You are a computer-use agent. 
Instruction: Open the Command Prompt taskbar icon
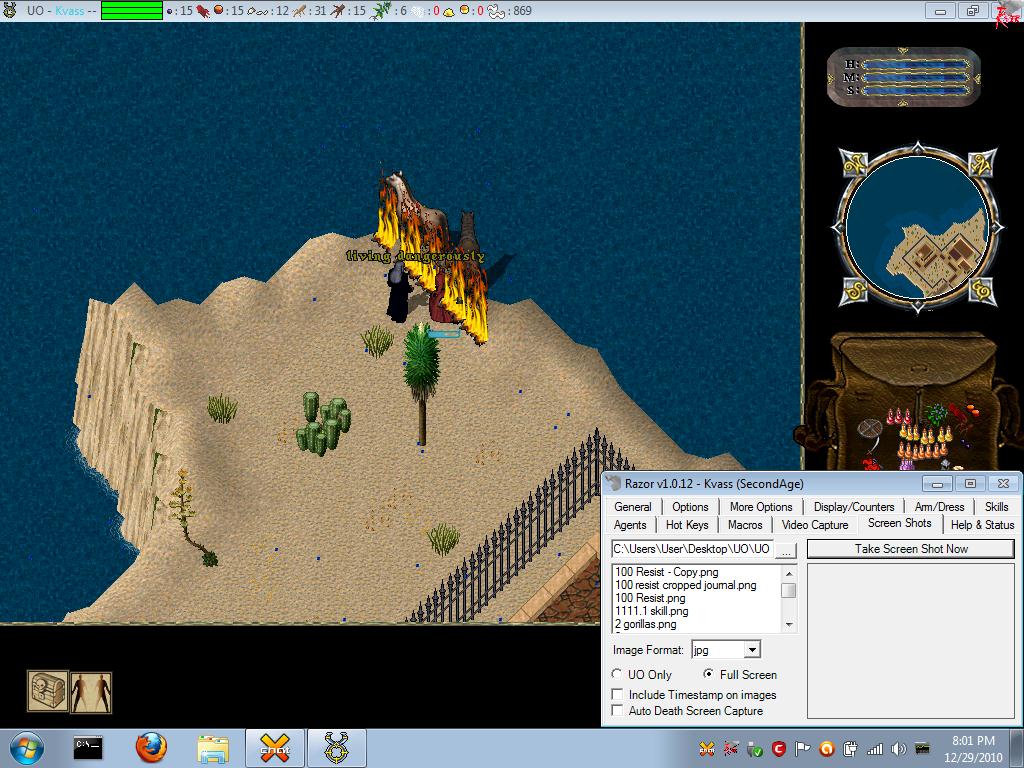coord(88,748)
